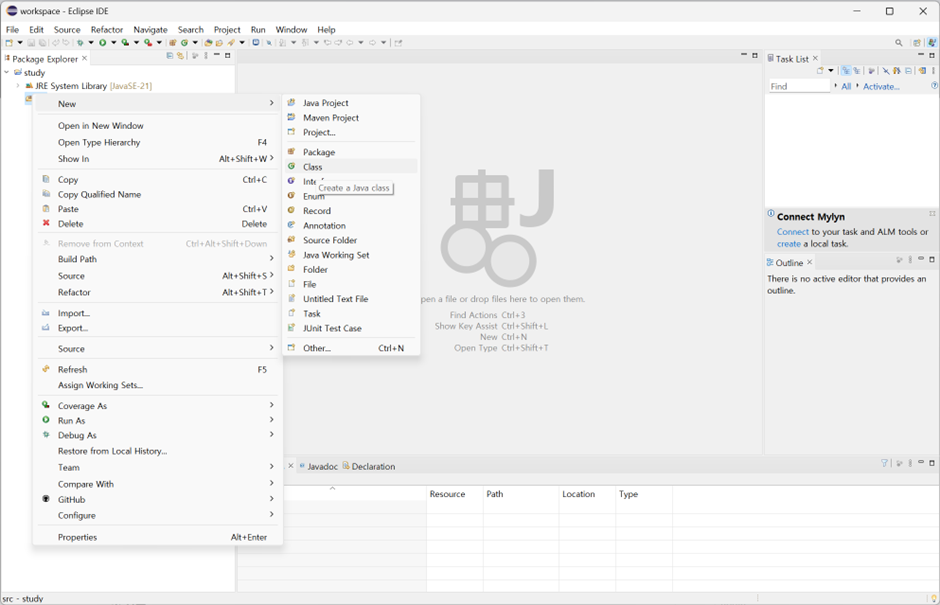Viewport: 940px width, 605px height.
Task: Open the New wizard dropdown arrow
Action: point(20,43)
